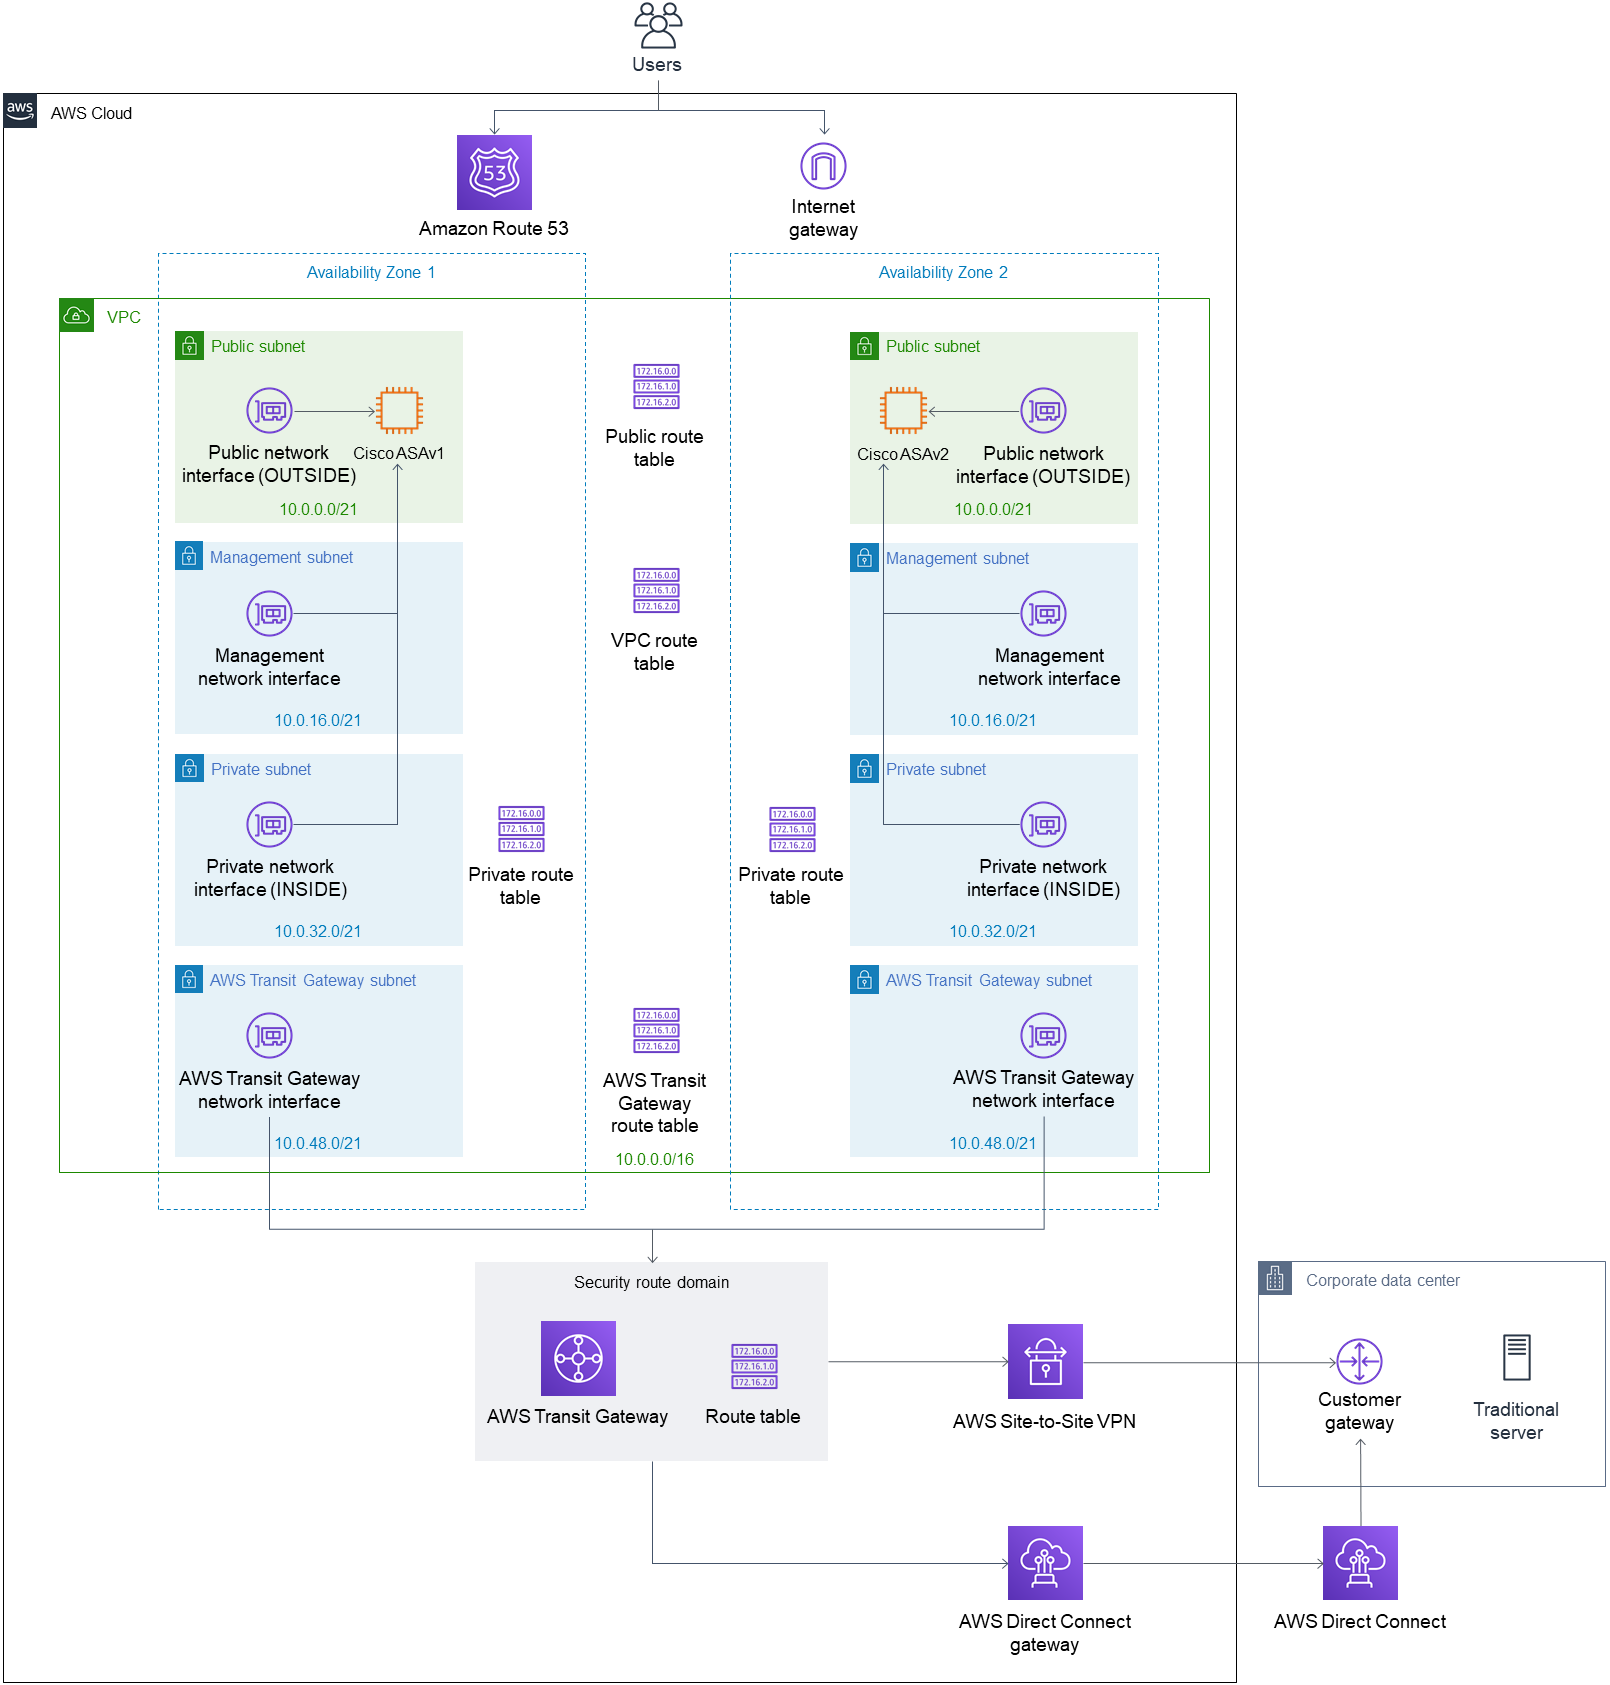Select the AWS Site-to-Site VPN icon

[1045, 1361]
